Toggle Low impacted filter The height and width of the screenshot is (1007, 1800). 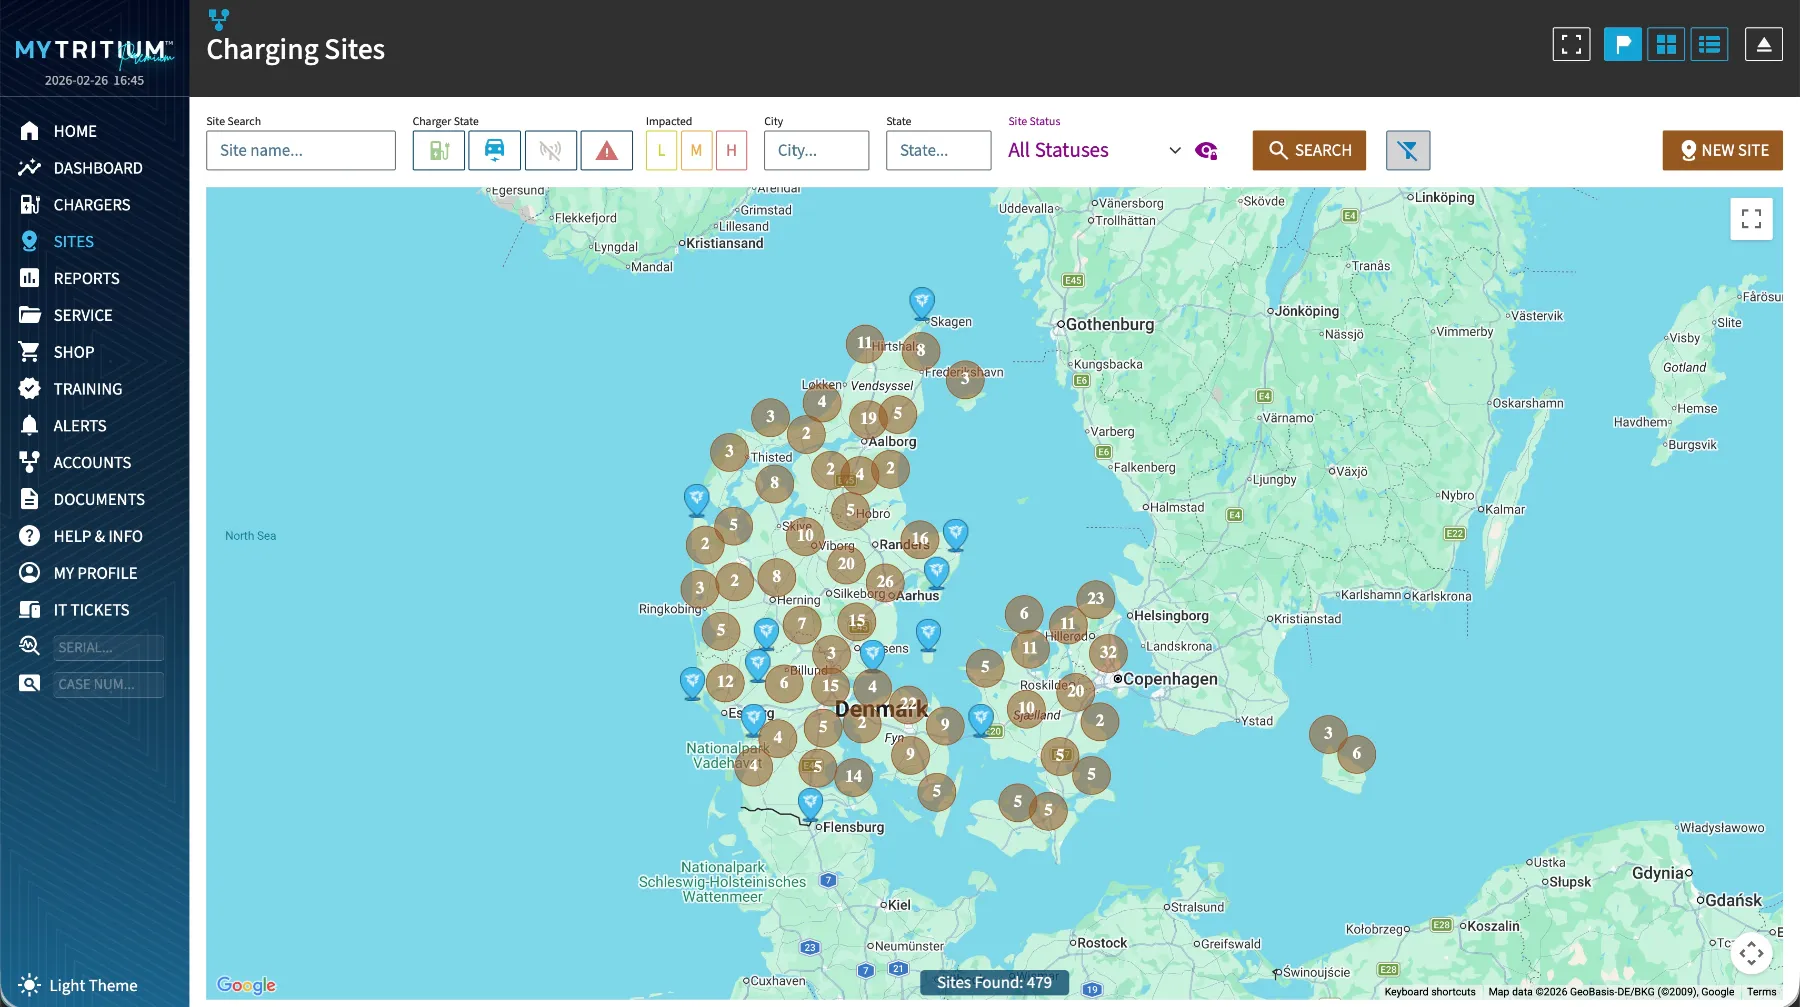(x=661, y=150)
